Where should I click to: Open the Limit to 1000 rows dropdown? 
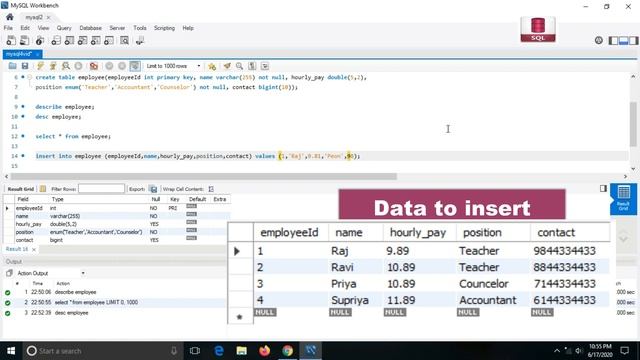click(173, 66)
